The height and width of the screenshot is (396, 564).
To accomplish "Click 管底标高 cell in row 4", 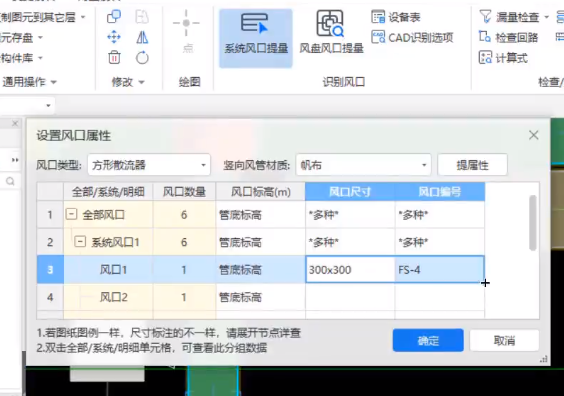I will [260, 297].
